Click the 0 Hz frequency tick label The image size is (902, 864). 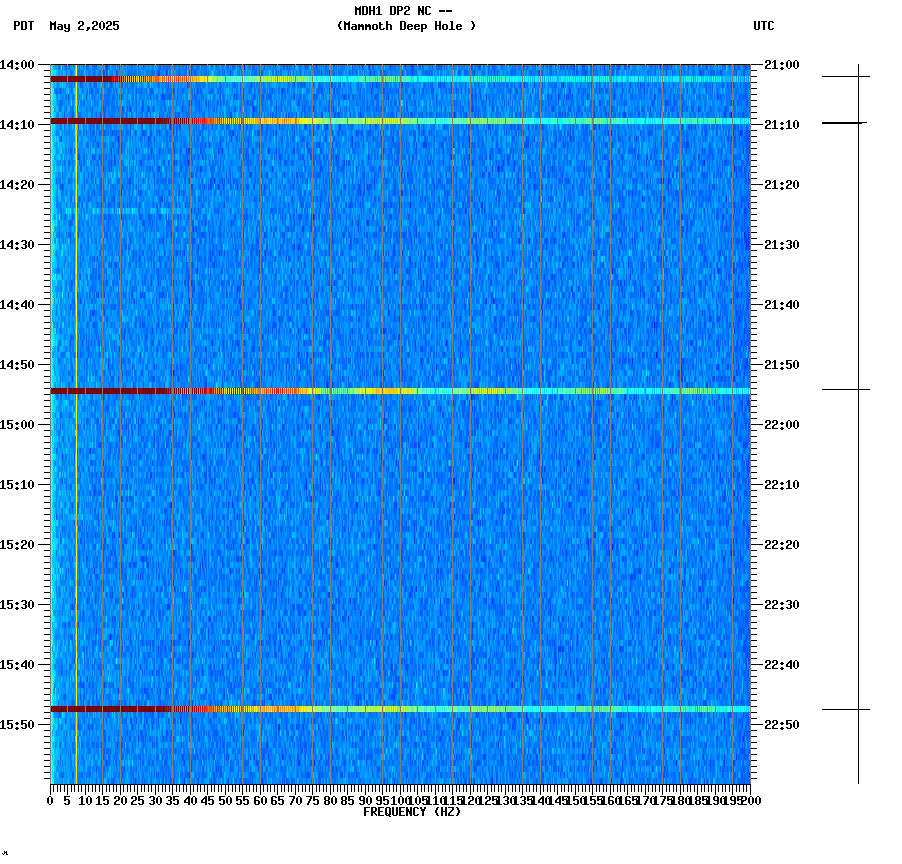(x=47, y=801)
